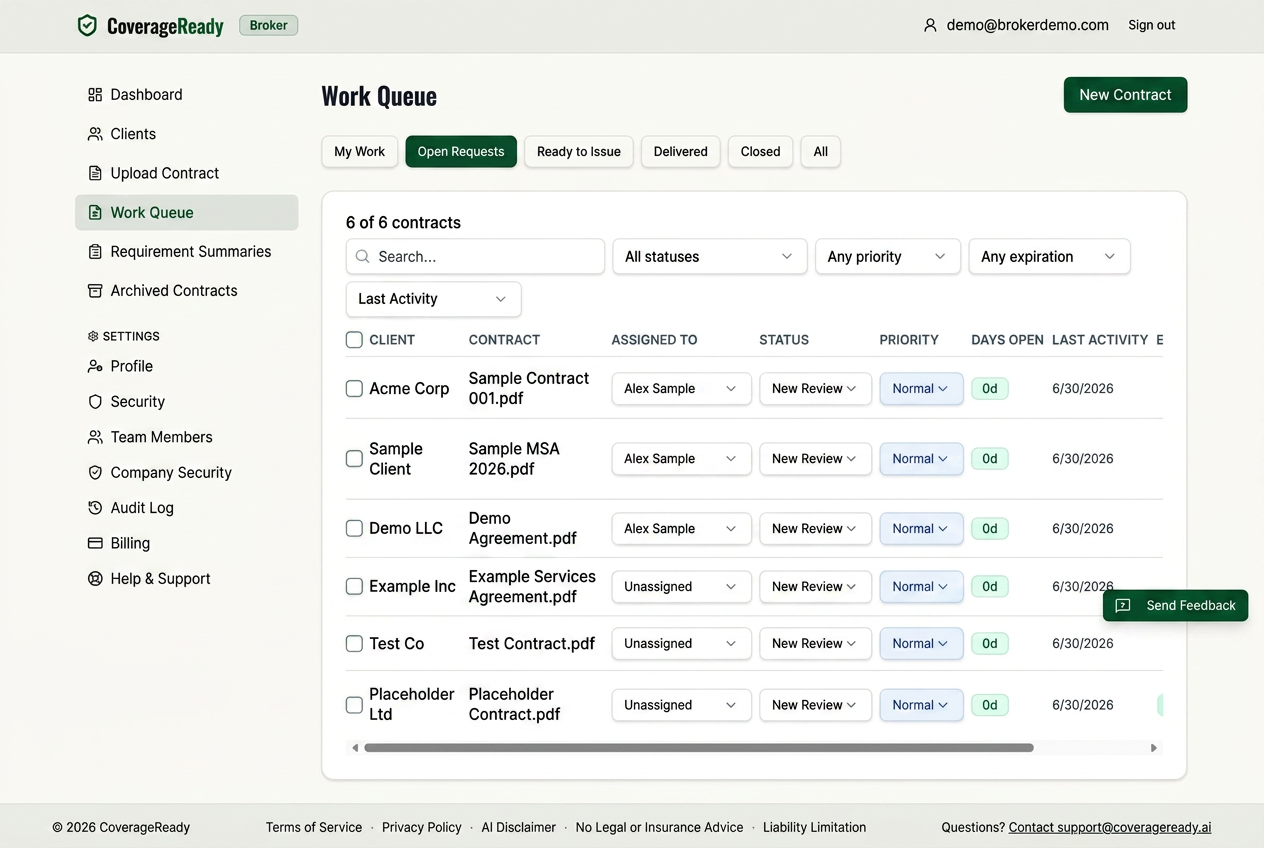Open No Legal or Insurance Advice link

click(660, 827)
